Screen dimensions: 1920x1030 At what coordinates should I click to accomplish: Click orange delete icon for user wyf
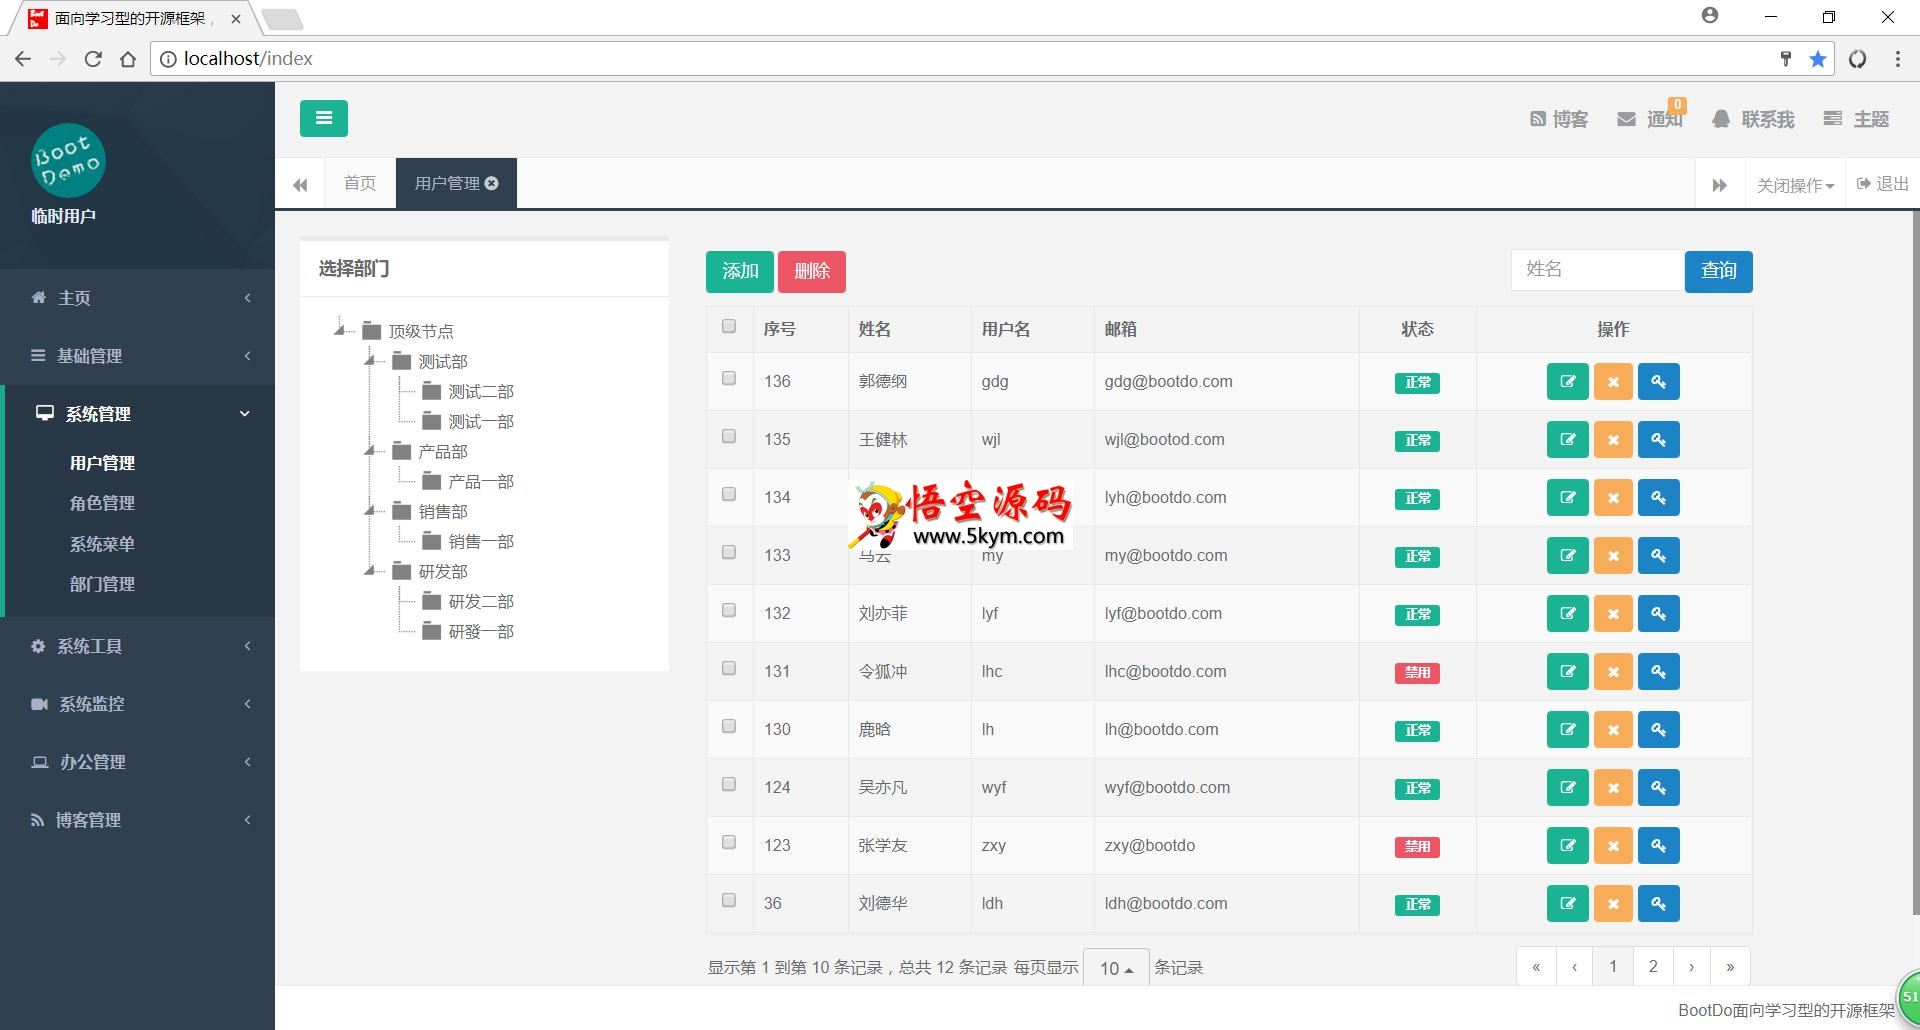point(1613,787)
